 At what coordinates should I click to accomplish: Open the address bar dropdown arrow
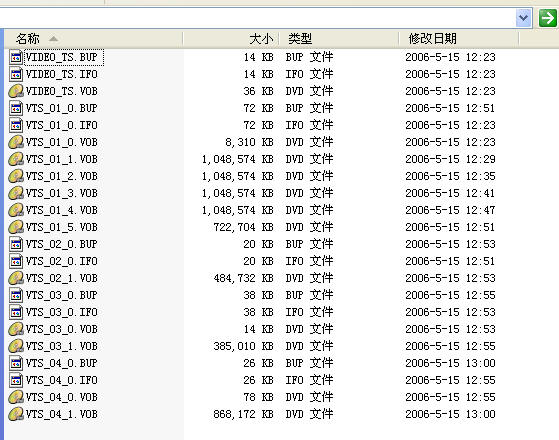point(523,18)
